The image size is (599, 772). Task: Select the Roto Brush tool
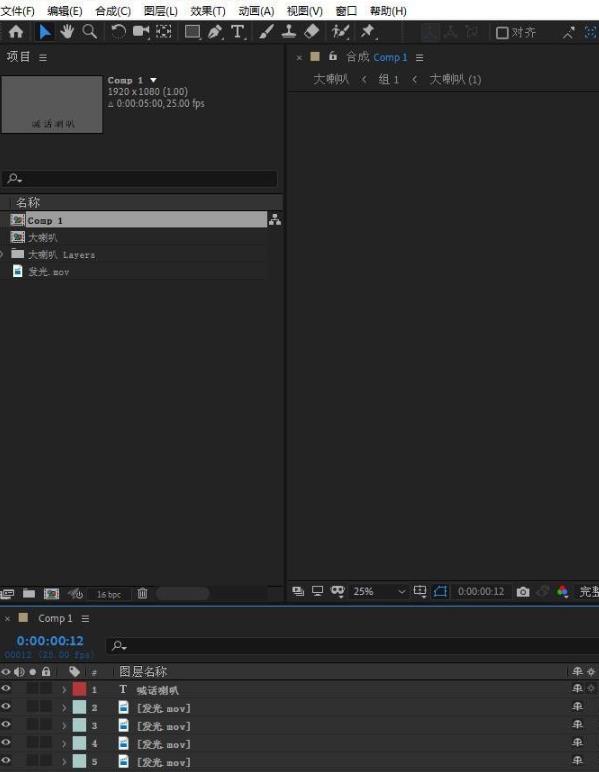[x=340, y=32]
